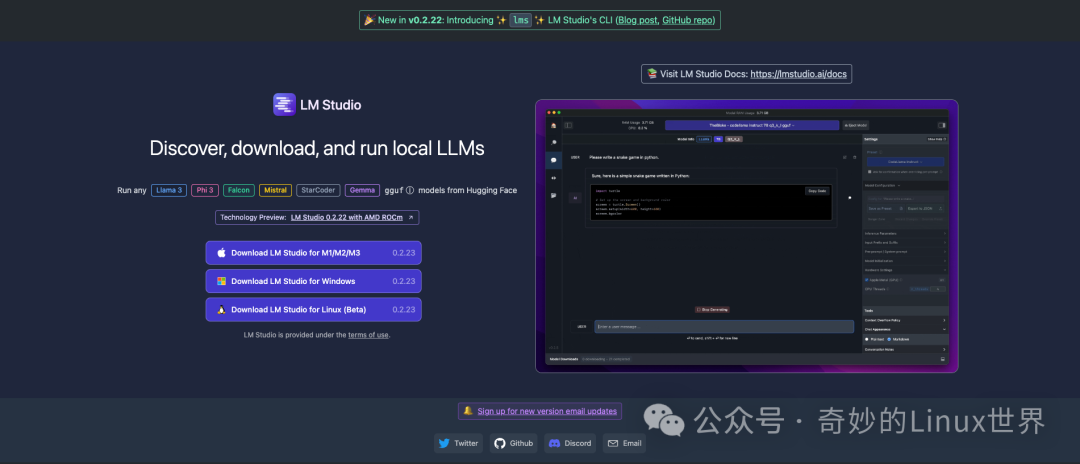This screenshot has height=464, width=1080.
Task: Download LM Studio for M1/M2/M3
Action: click(313, 253)
